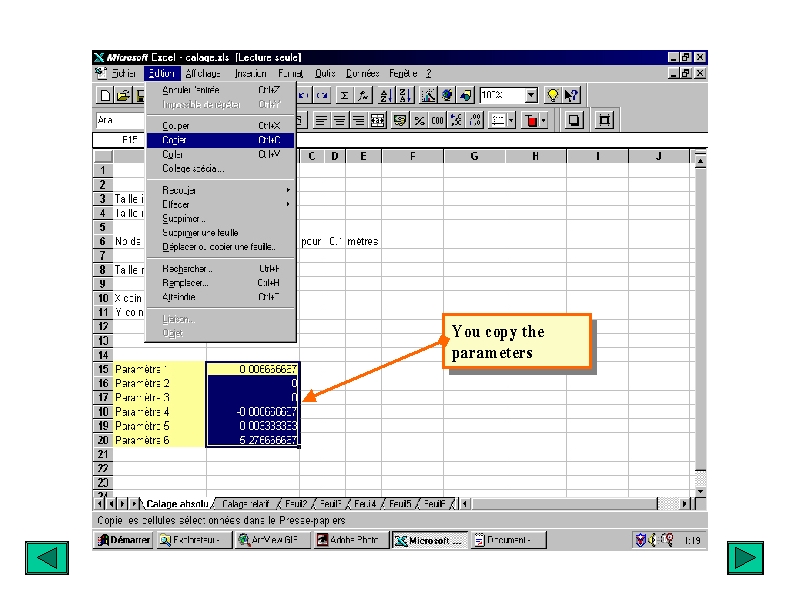Image resolution: width=800 pixels, height=600 pixels.
Task: Open the Affichage menu
Action: coord(203,73)
